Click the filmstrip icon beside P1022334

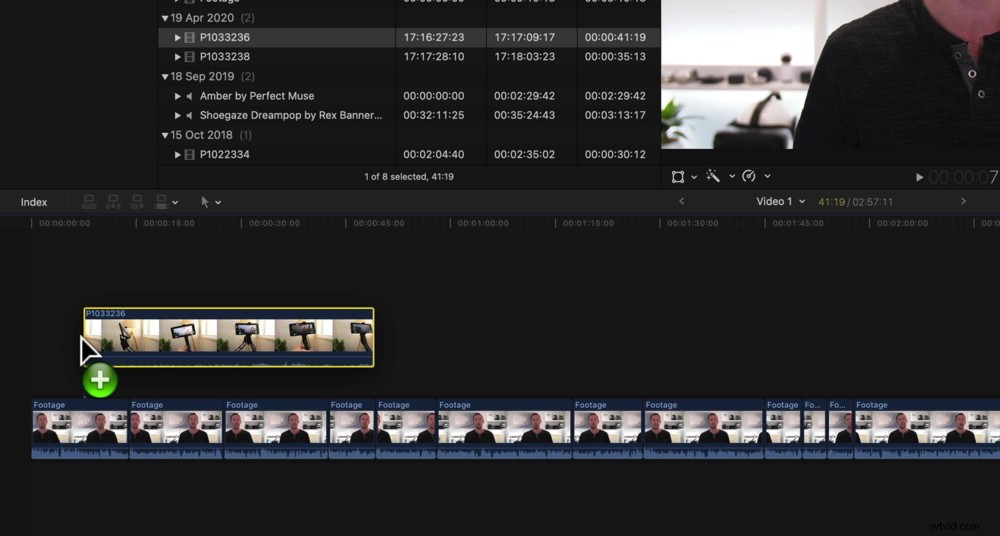pos(189,154)
